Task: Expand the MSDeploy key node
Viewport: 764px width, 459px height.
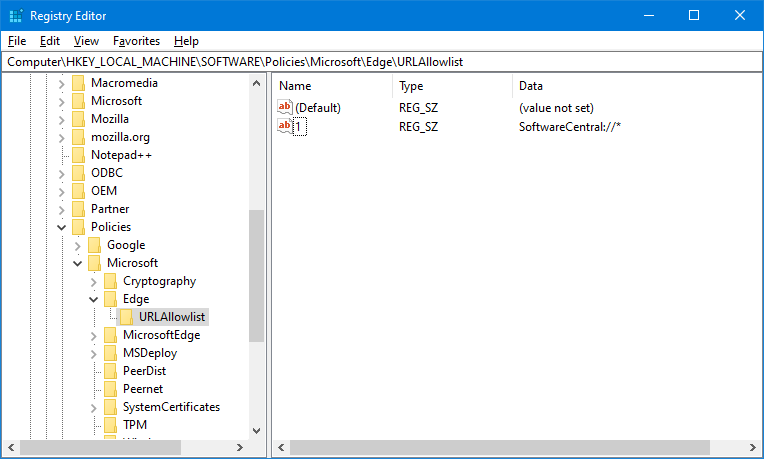Action: (94, 353)
